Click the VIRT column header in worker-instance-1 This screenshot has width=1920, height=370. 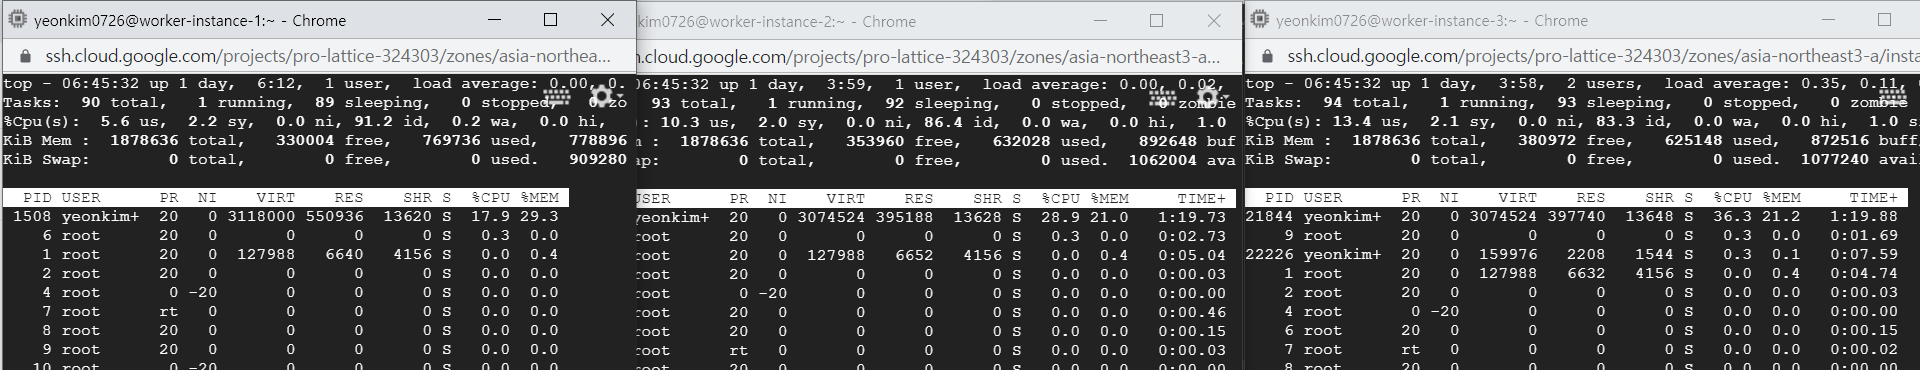[276, 198]
